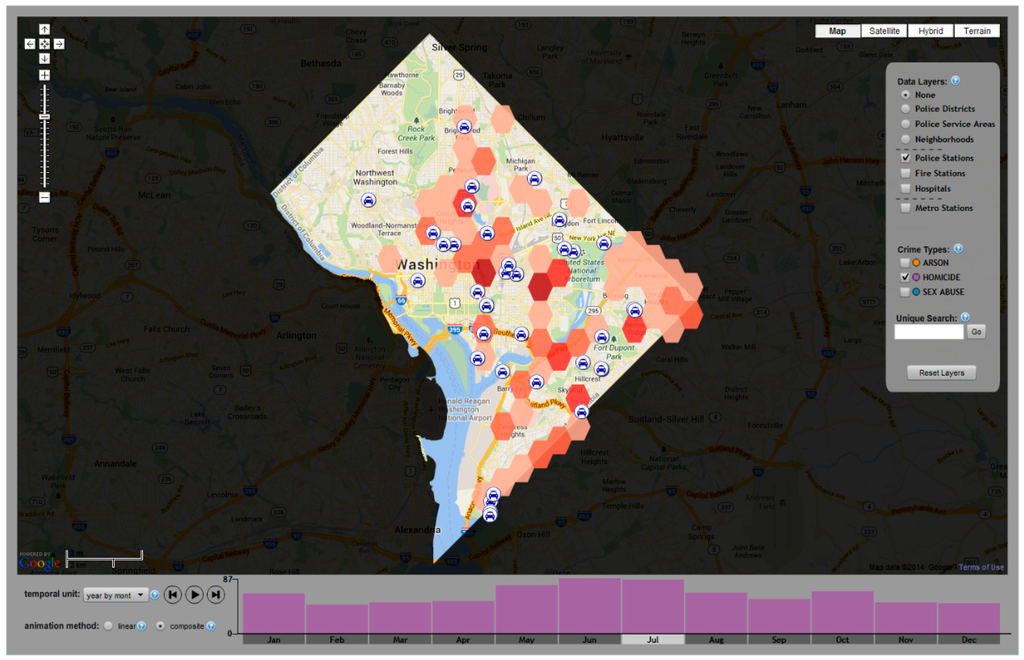Skip to the previous time step

[172, 595]
